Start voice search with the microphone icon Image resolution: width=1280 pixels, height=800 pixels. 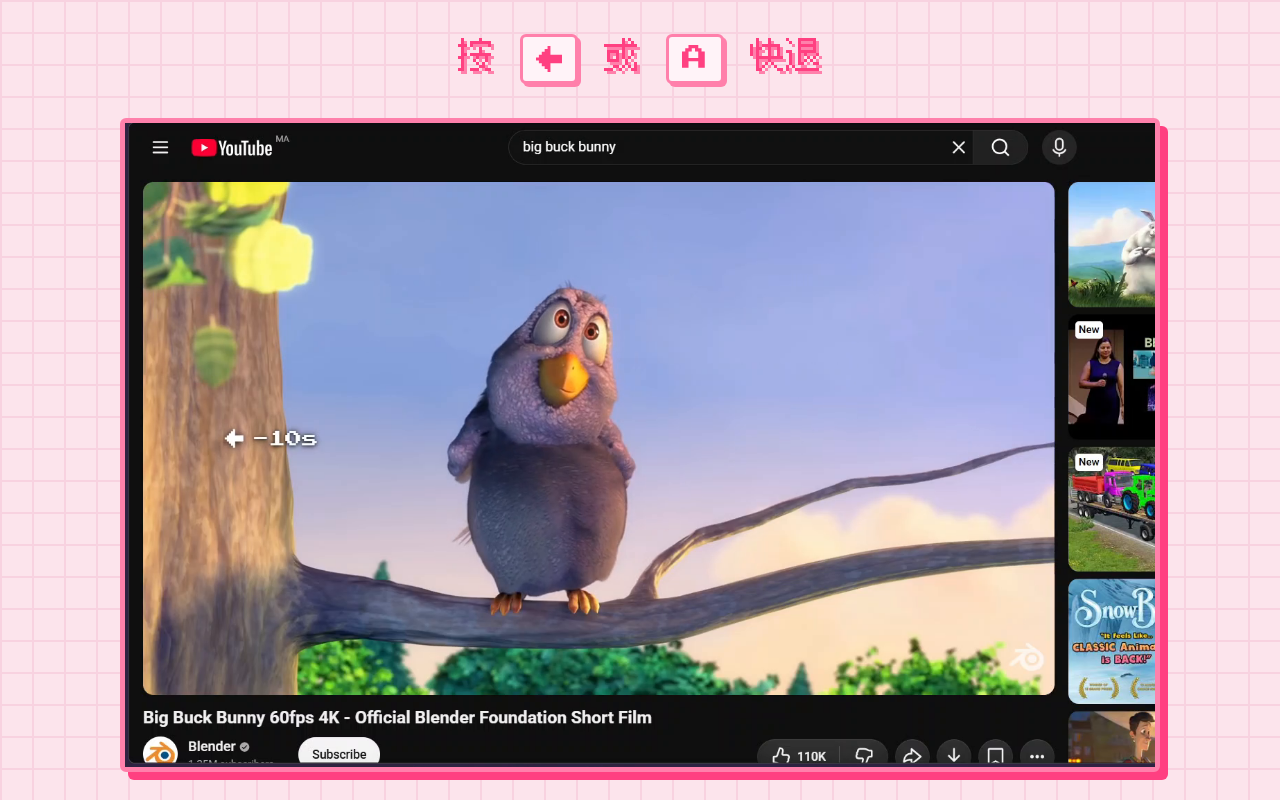[1059, 147]
